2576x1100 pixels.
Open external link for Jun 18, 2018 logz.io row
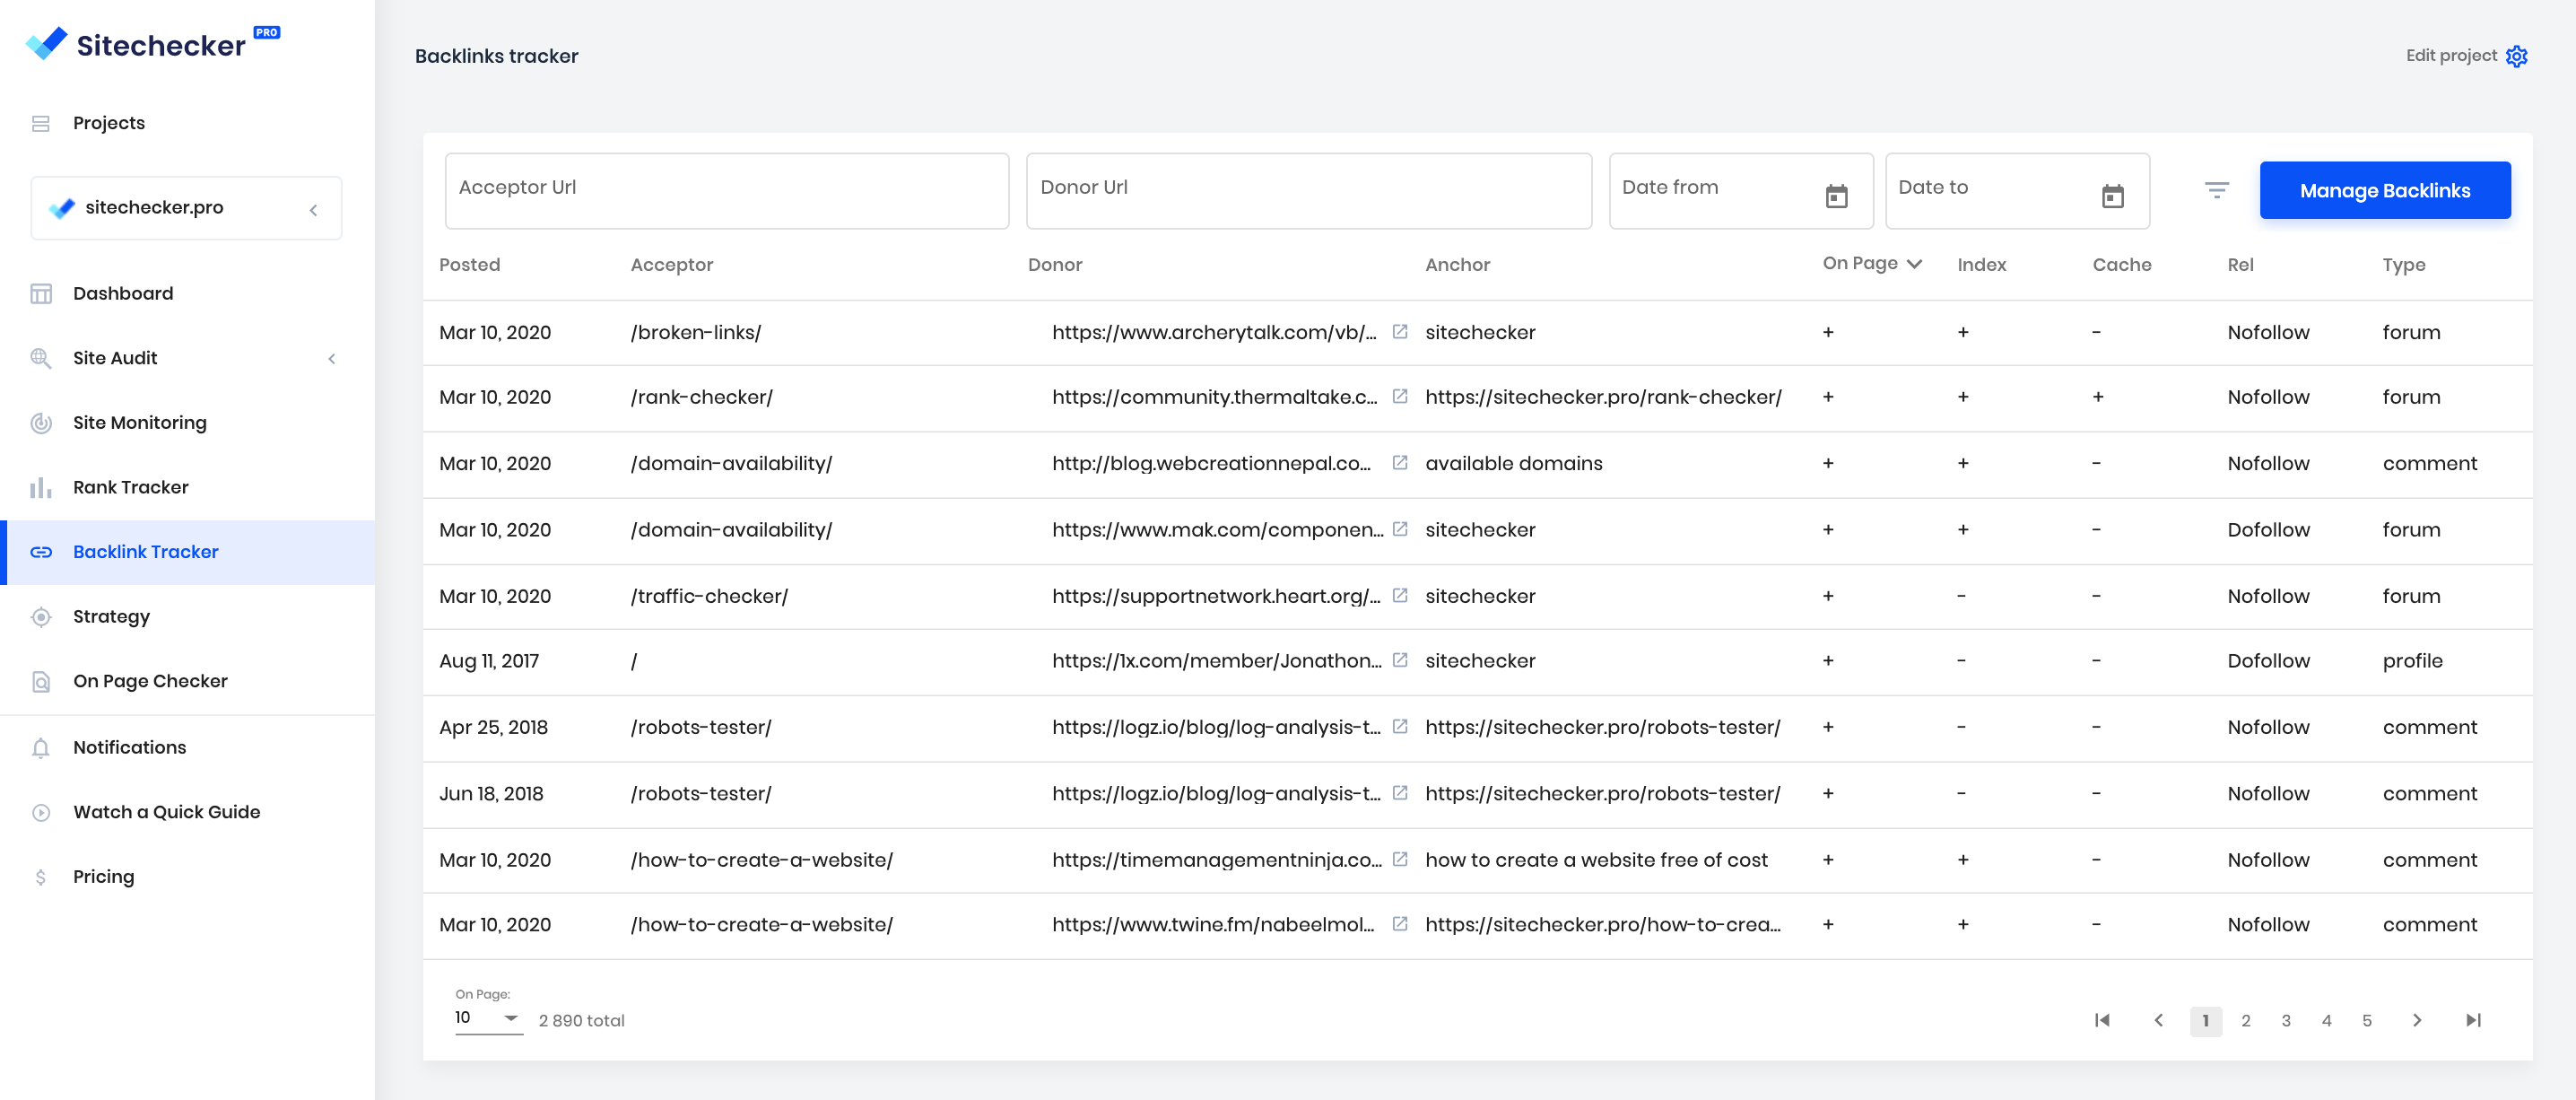coord(1400,793)
